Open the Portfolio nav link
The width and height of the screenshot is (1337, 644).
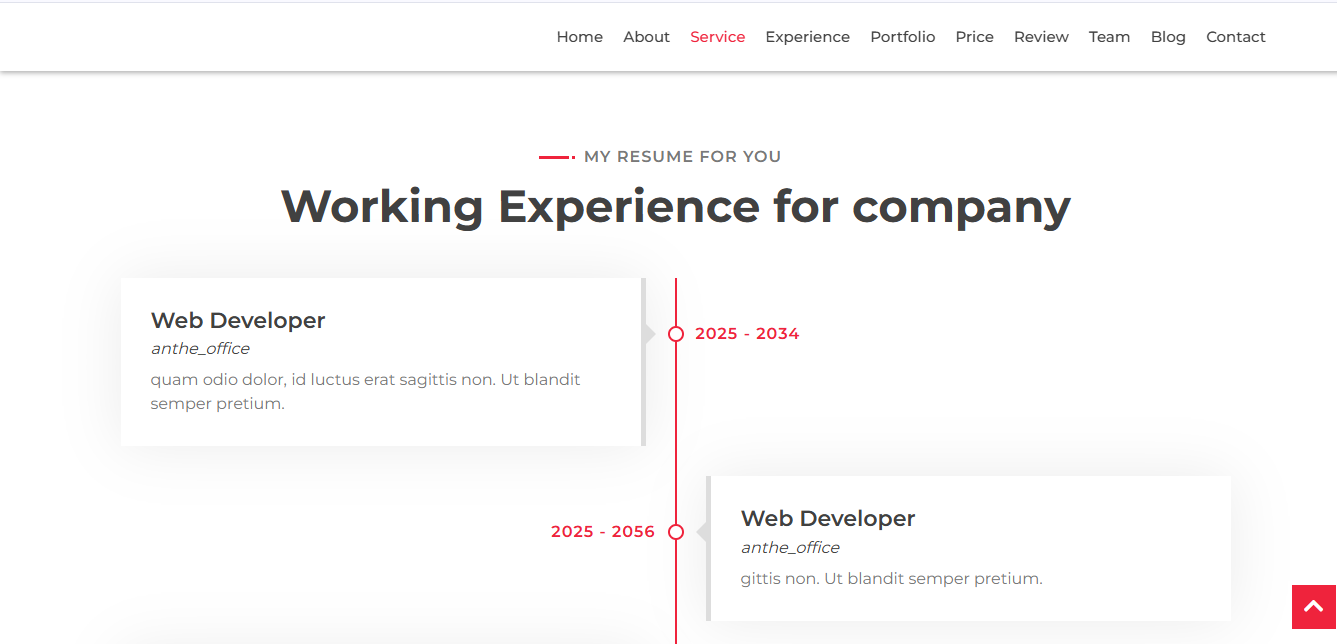pyautogui.click(x=902, y=37)
